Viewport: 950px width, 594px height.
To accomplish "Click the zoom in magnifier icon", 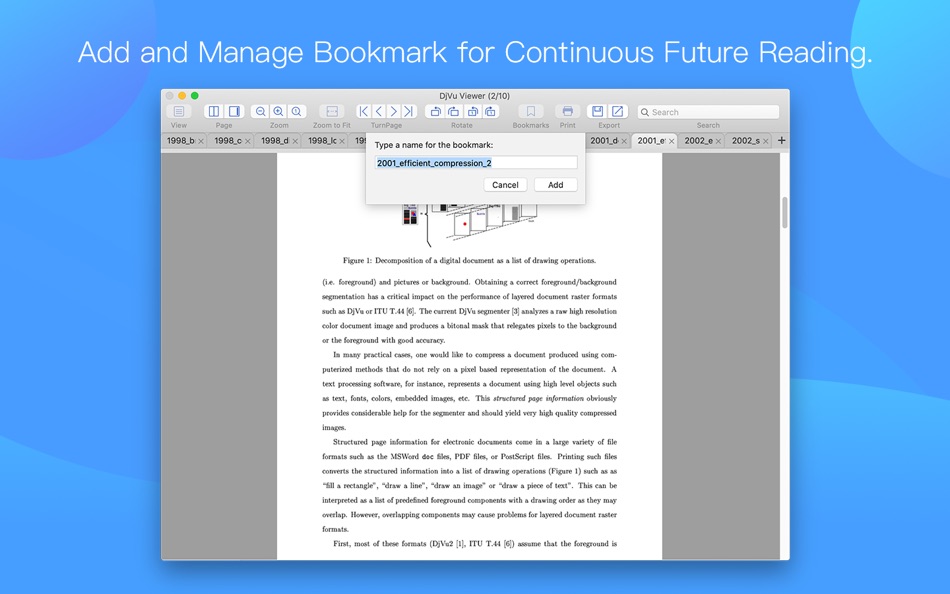I will (x=279, y=112).
